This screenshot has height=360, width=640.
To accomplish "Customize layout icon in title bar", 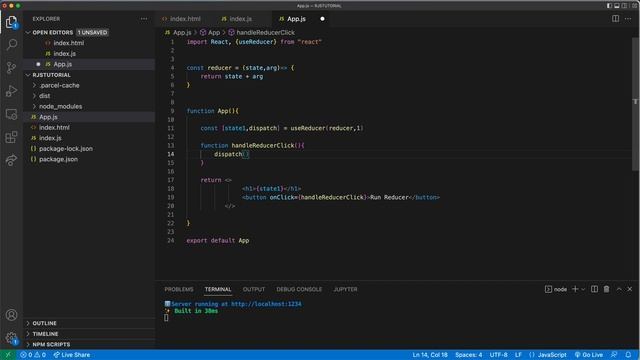I will coord(635,6).
